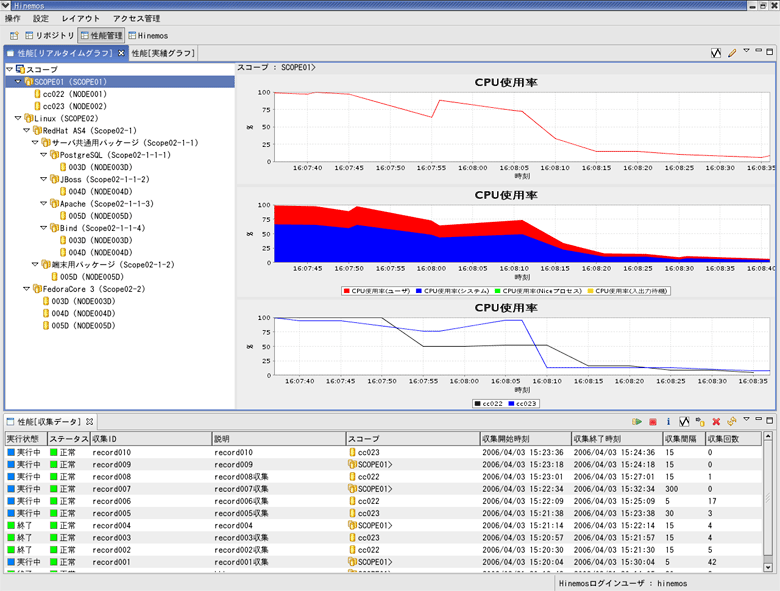Screen dimensions: 780x591
Task: Click the open perspective icon left of リポジトリ
Action: point(12,34)
